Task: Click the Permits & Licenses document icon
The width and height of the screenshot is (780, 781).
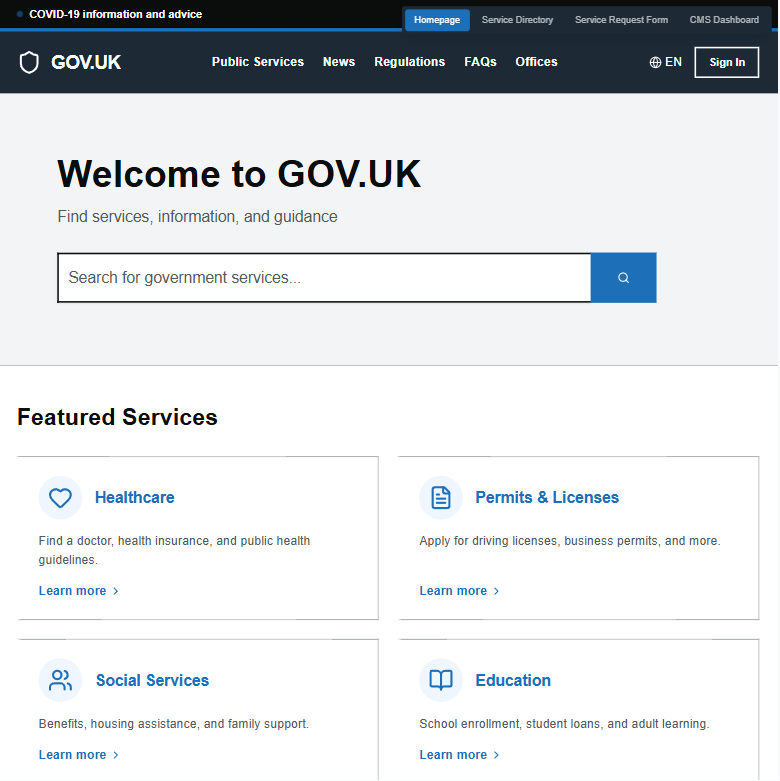Action: (x=441, y=498)
